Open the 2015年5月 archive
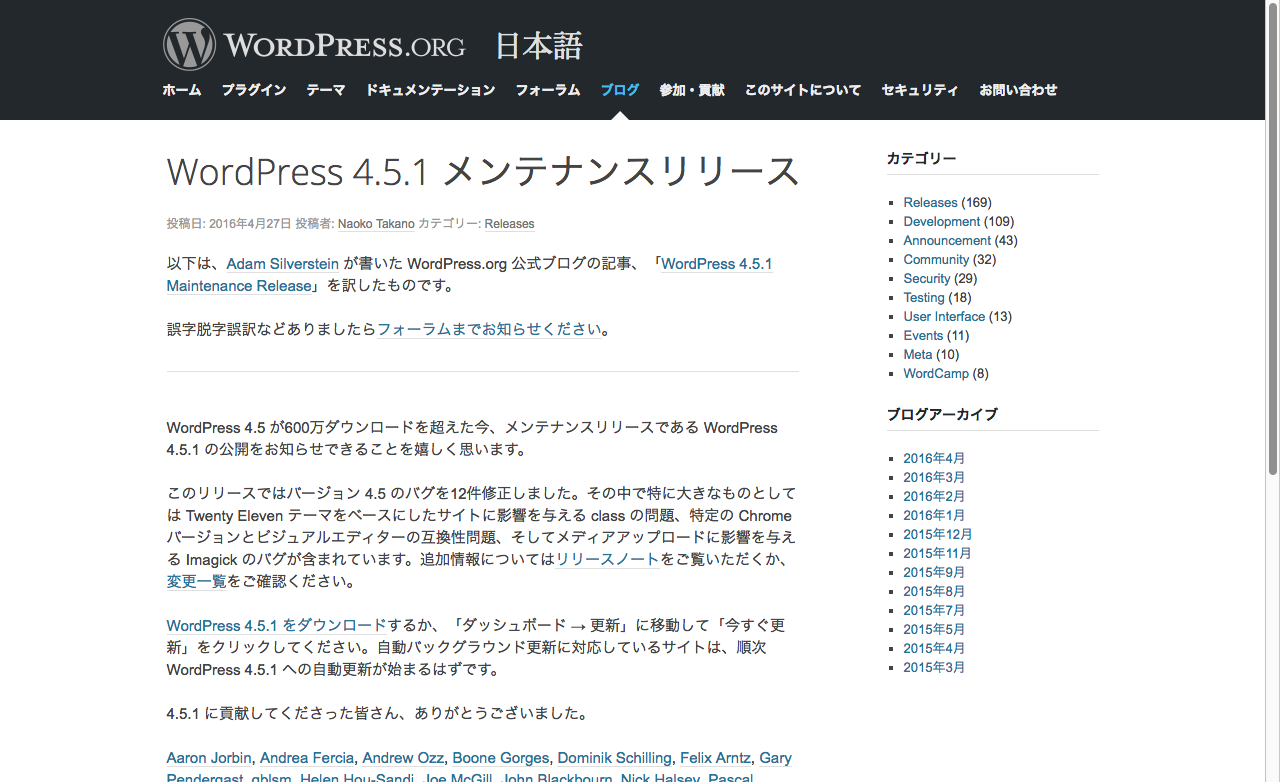The image size is (1280, 782). 934,629
